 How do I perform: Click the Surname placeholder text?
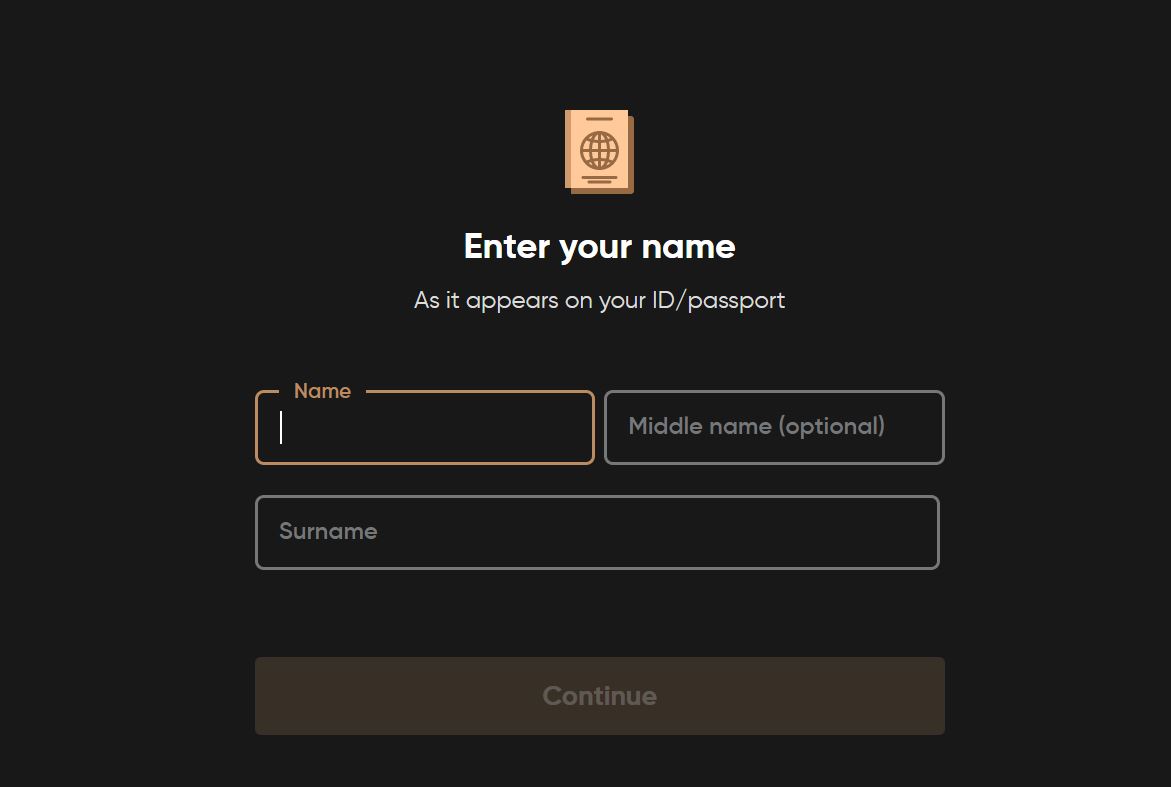tap(328, 532)
